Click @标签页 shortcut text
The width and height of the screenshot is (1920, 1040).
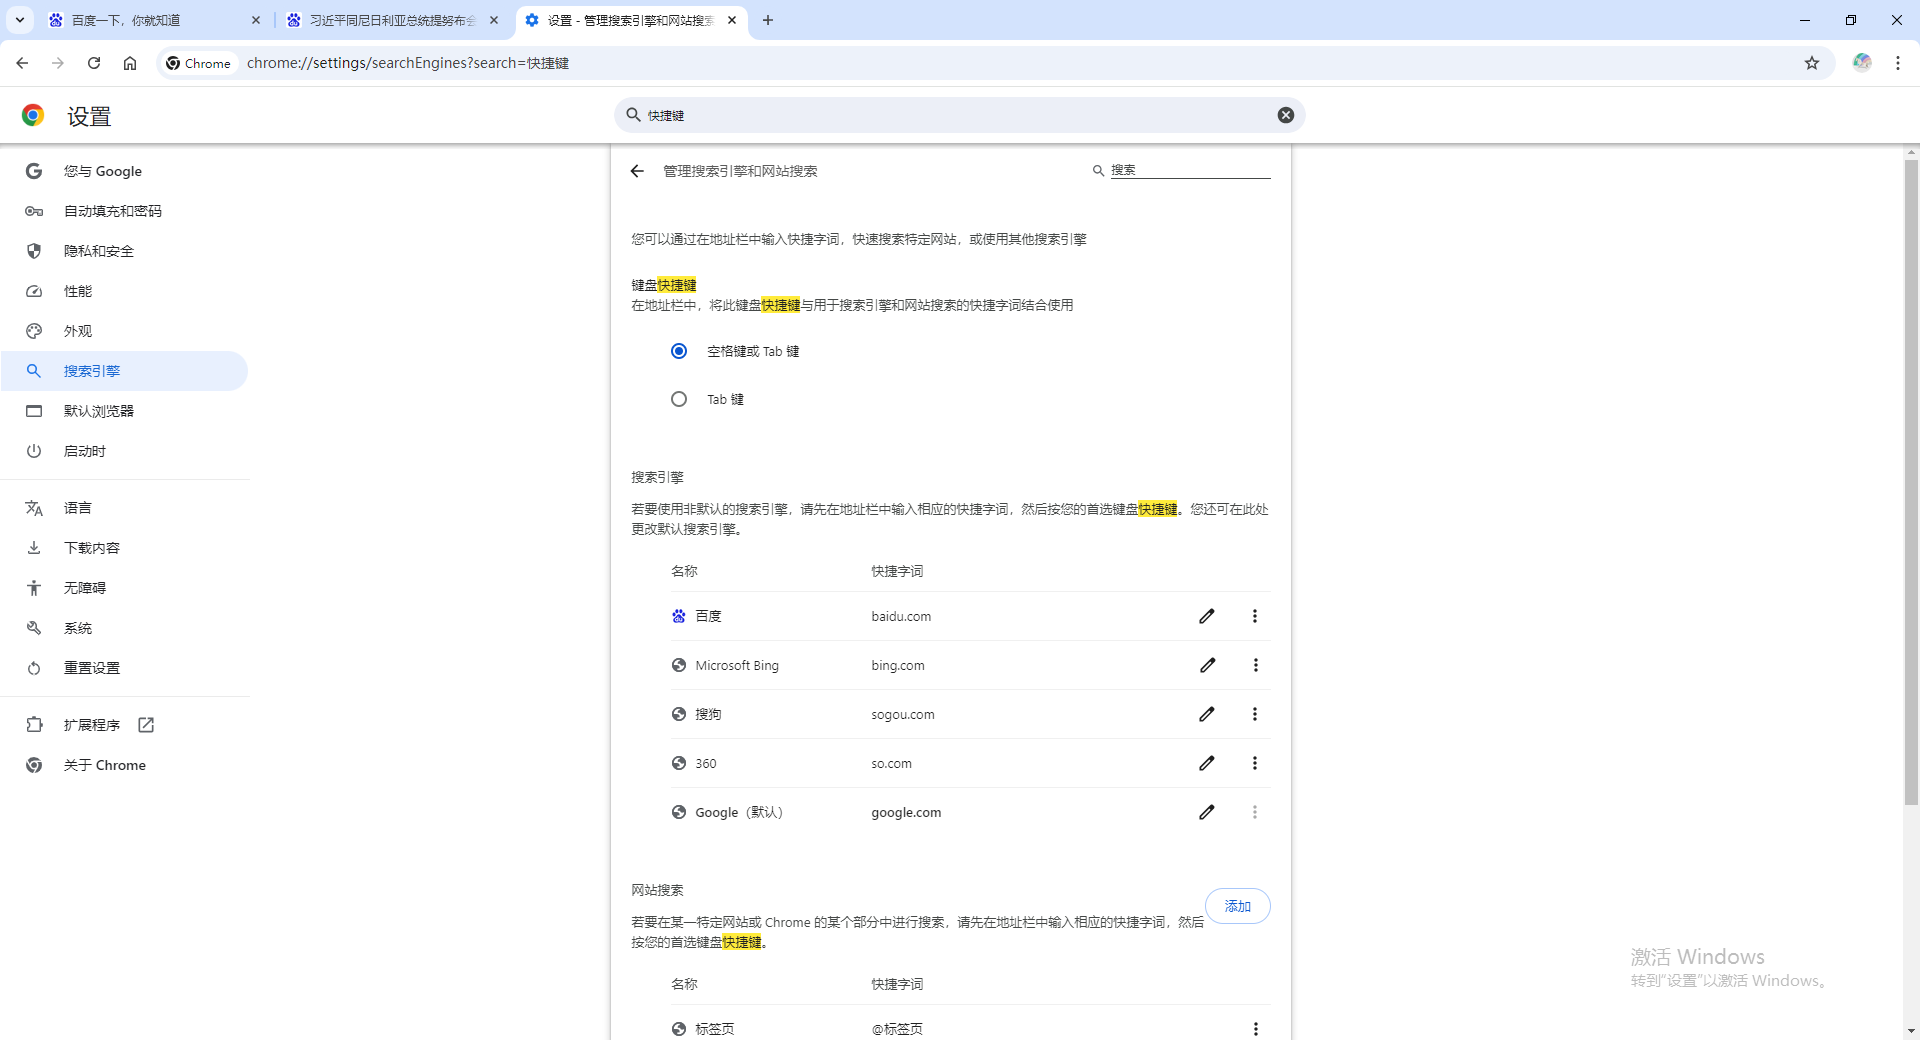(897, 1029)
